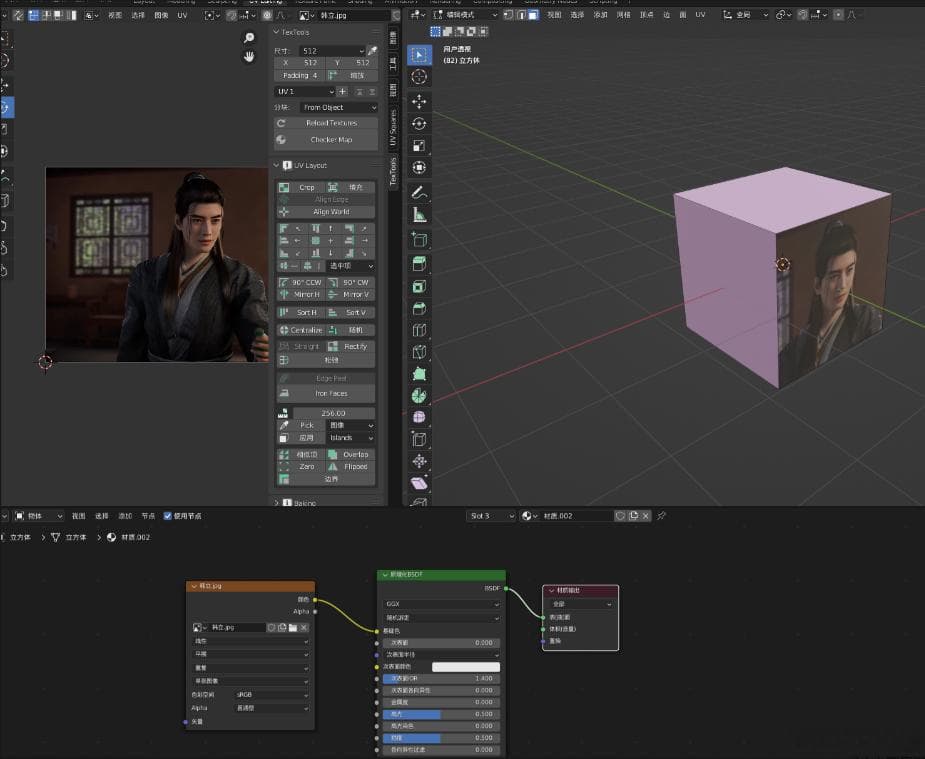Select the Bevel tool
Image resolution: width=925 pixels, height=759 pixels.
[419, 308]
